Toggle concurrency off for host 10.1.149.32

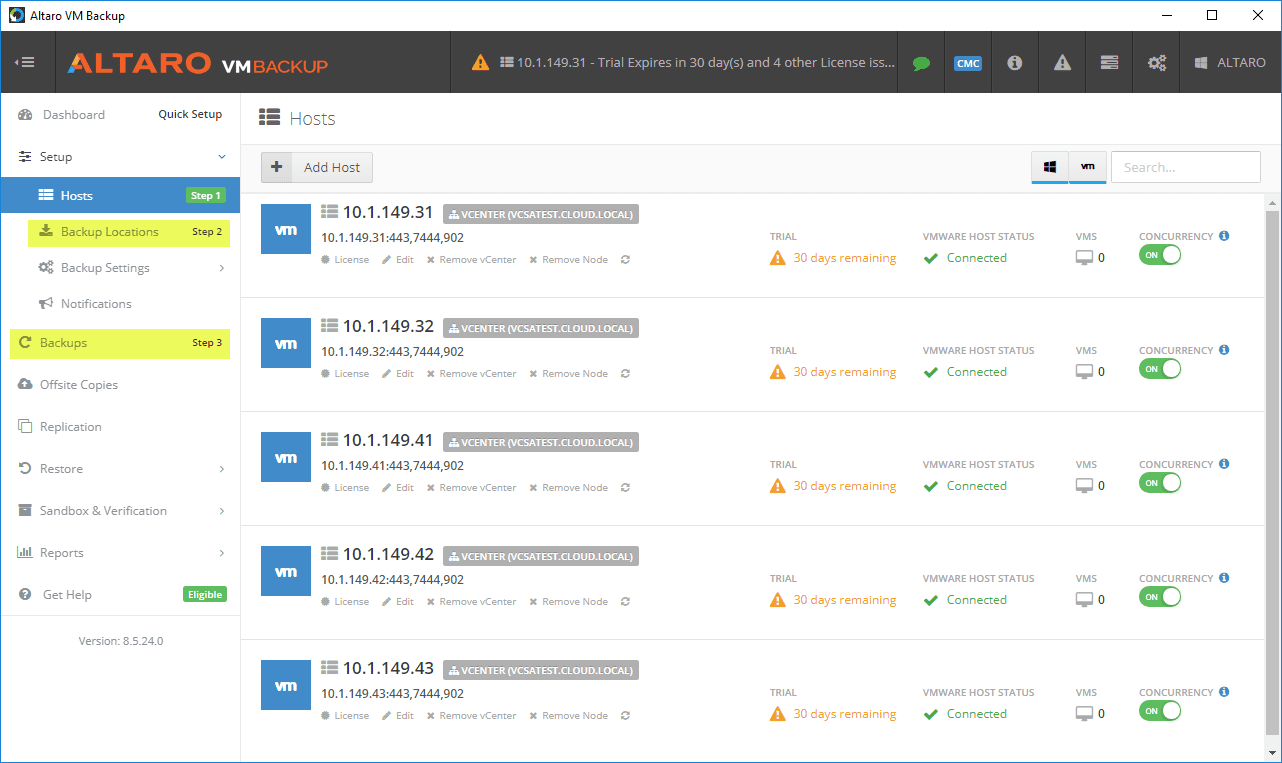(x=1160, y=369)
